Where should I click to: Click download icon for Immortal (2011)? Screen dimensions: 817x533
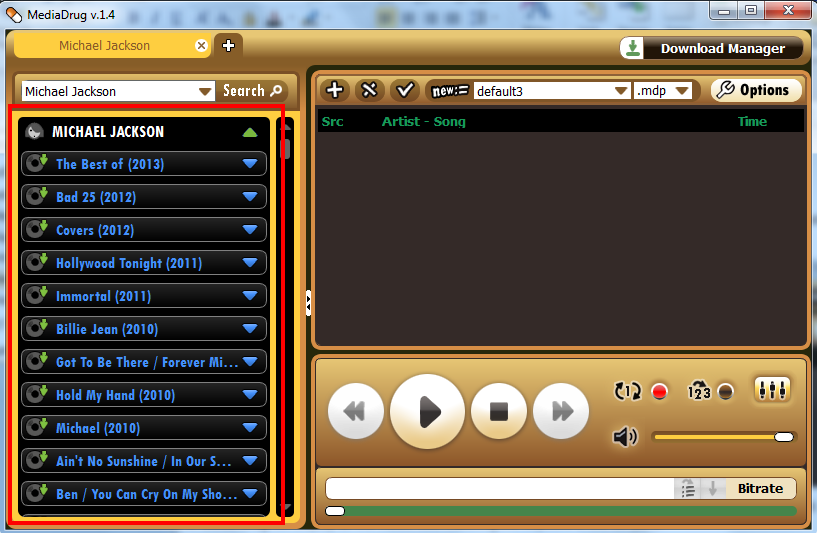(x=37, y=295)
